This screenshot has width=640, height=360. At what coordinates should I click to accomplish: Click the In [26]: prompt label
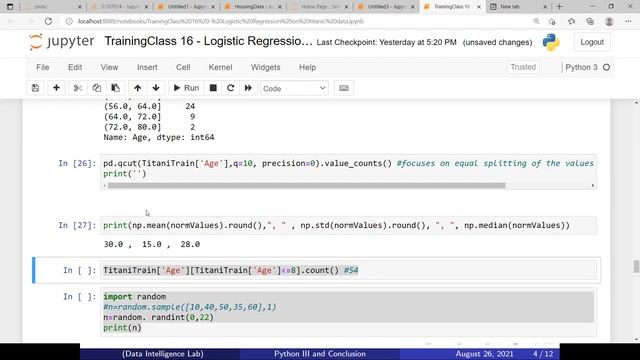77,163
